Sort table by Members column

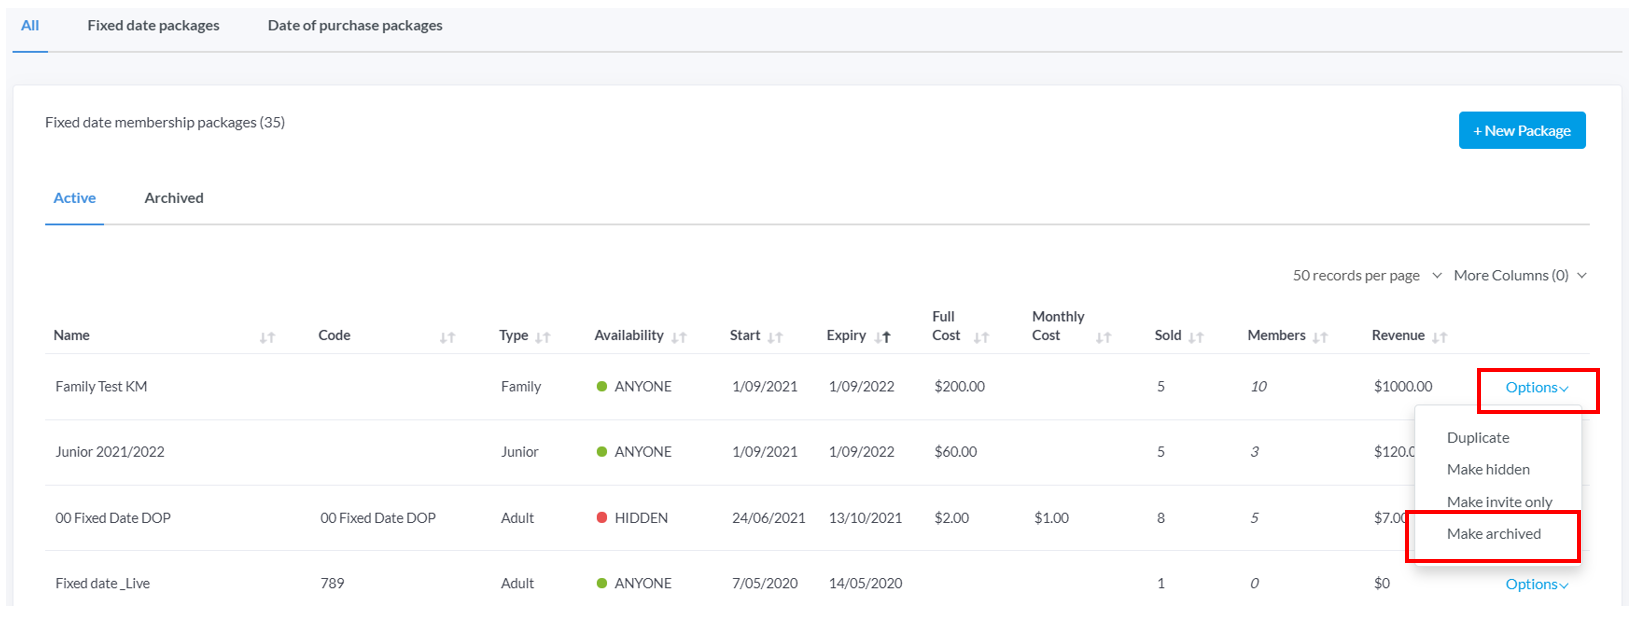tap(1320, 338)
